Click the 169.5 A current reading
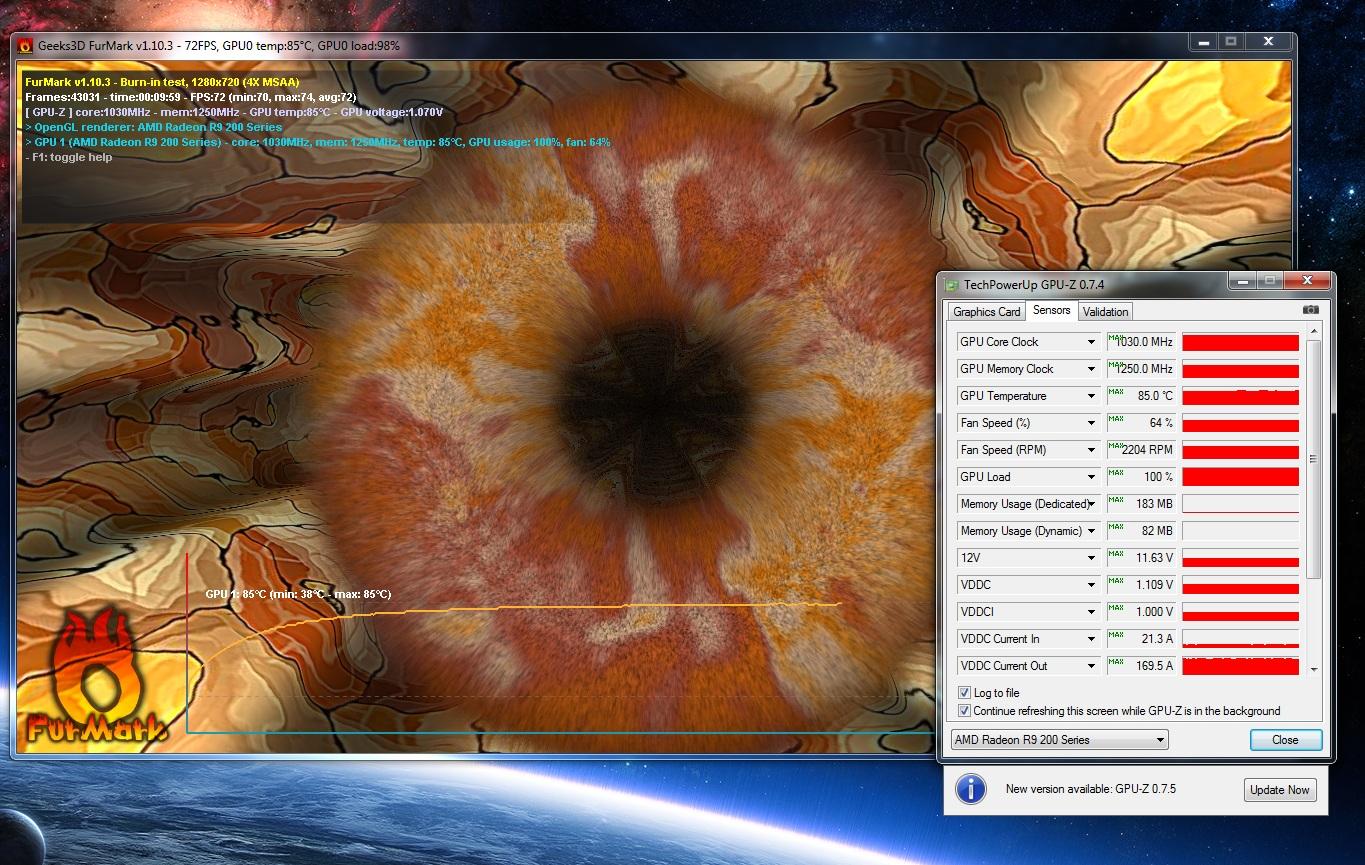The image size is (1365, 865). coord(1155,666)
